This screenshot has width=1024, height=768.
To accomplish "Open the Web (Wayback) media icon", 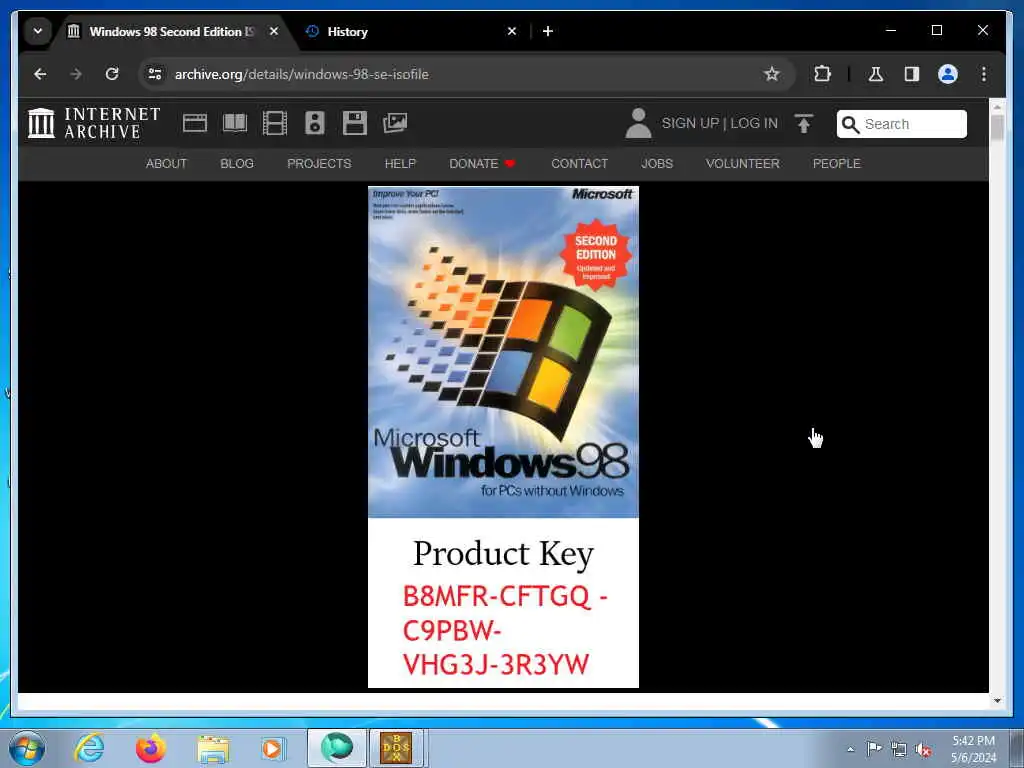I will pyautogui.click(x=195, y=123).
